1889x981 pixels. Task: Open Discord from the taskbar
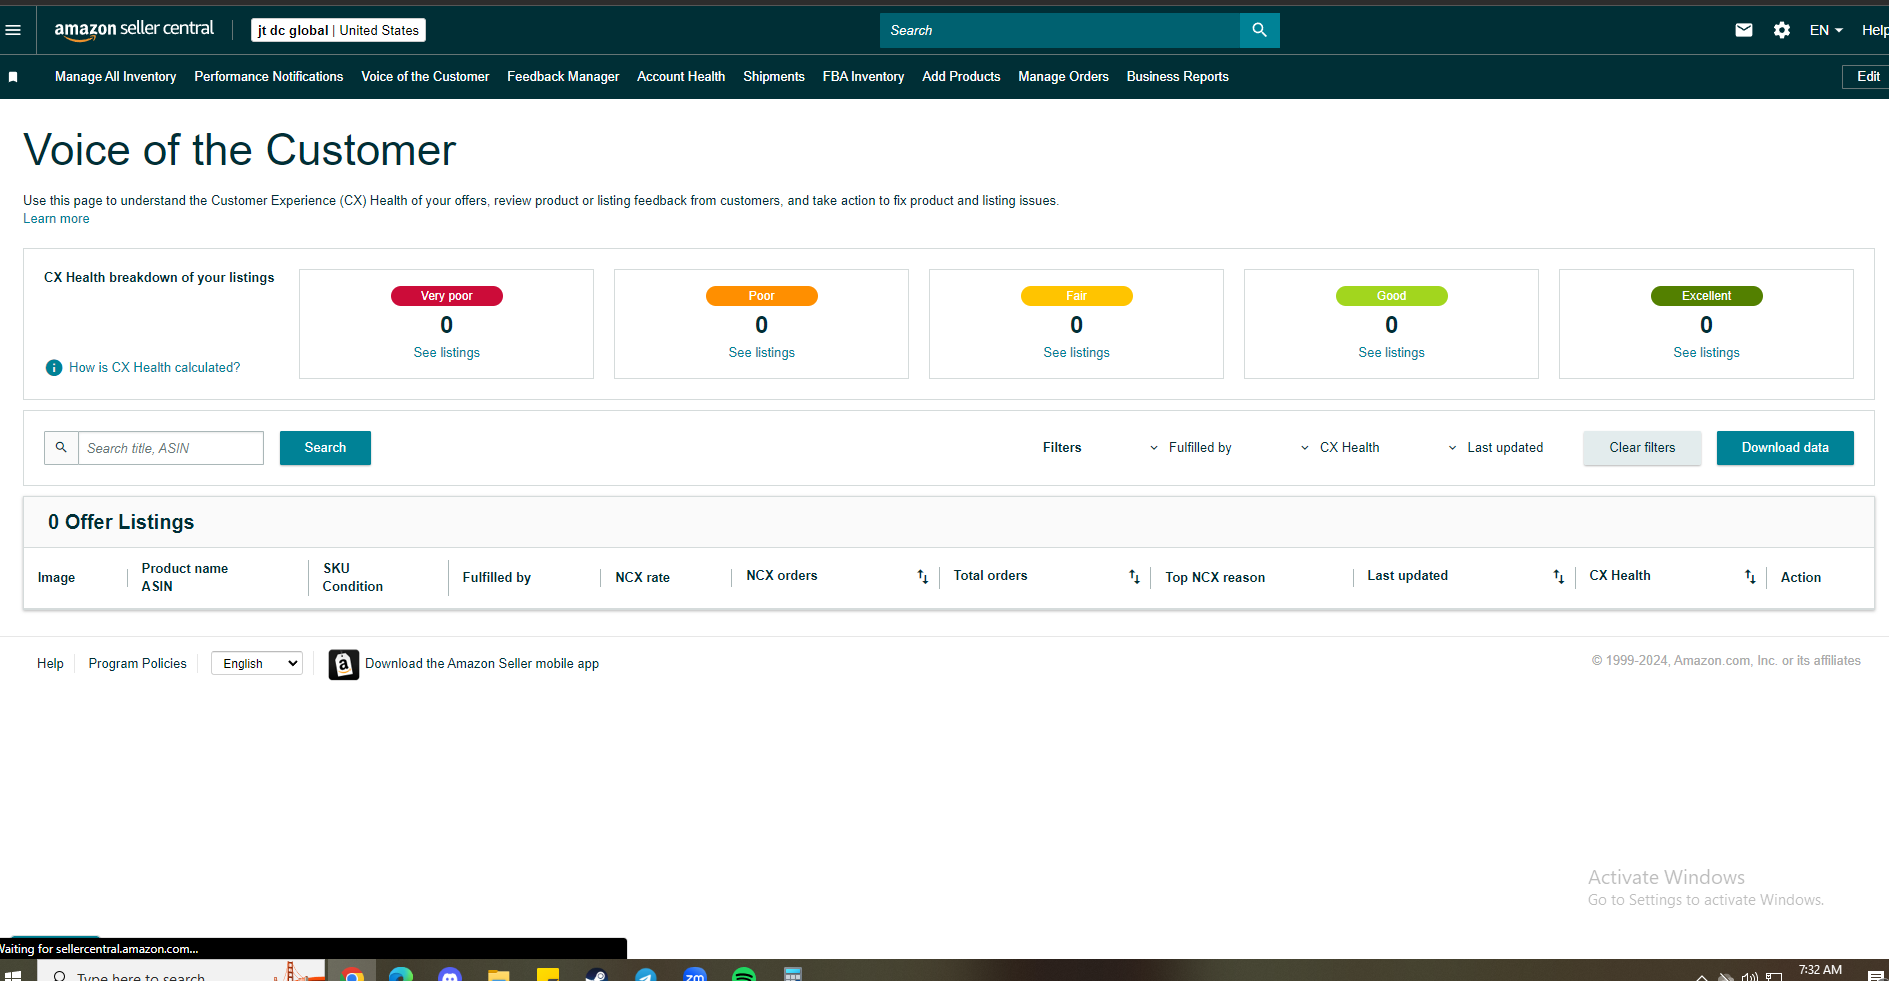(x=450, y=974)
